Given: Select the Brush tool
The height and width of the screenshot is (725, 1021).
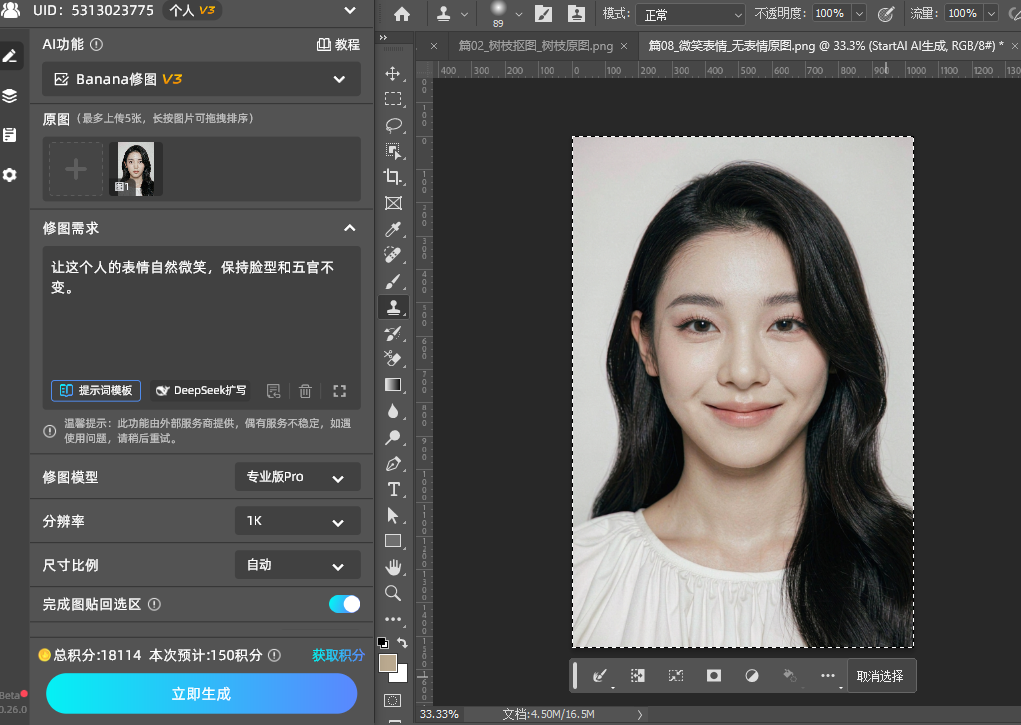Looking at the screenshot, I should coord(393,281).
